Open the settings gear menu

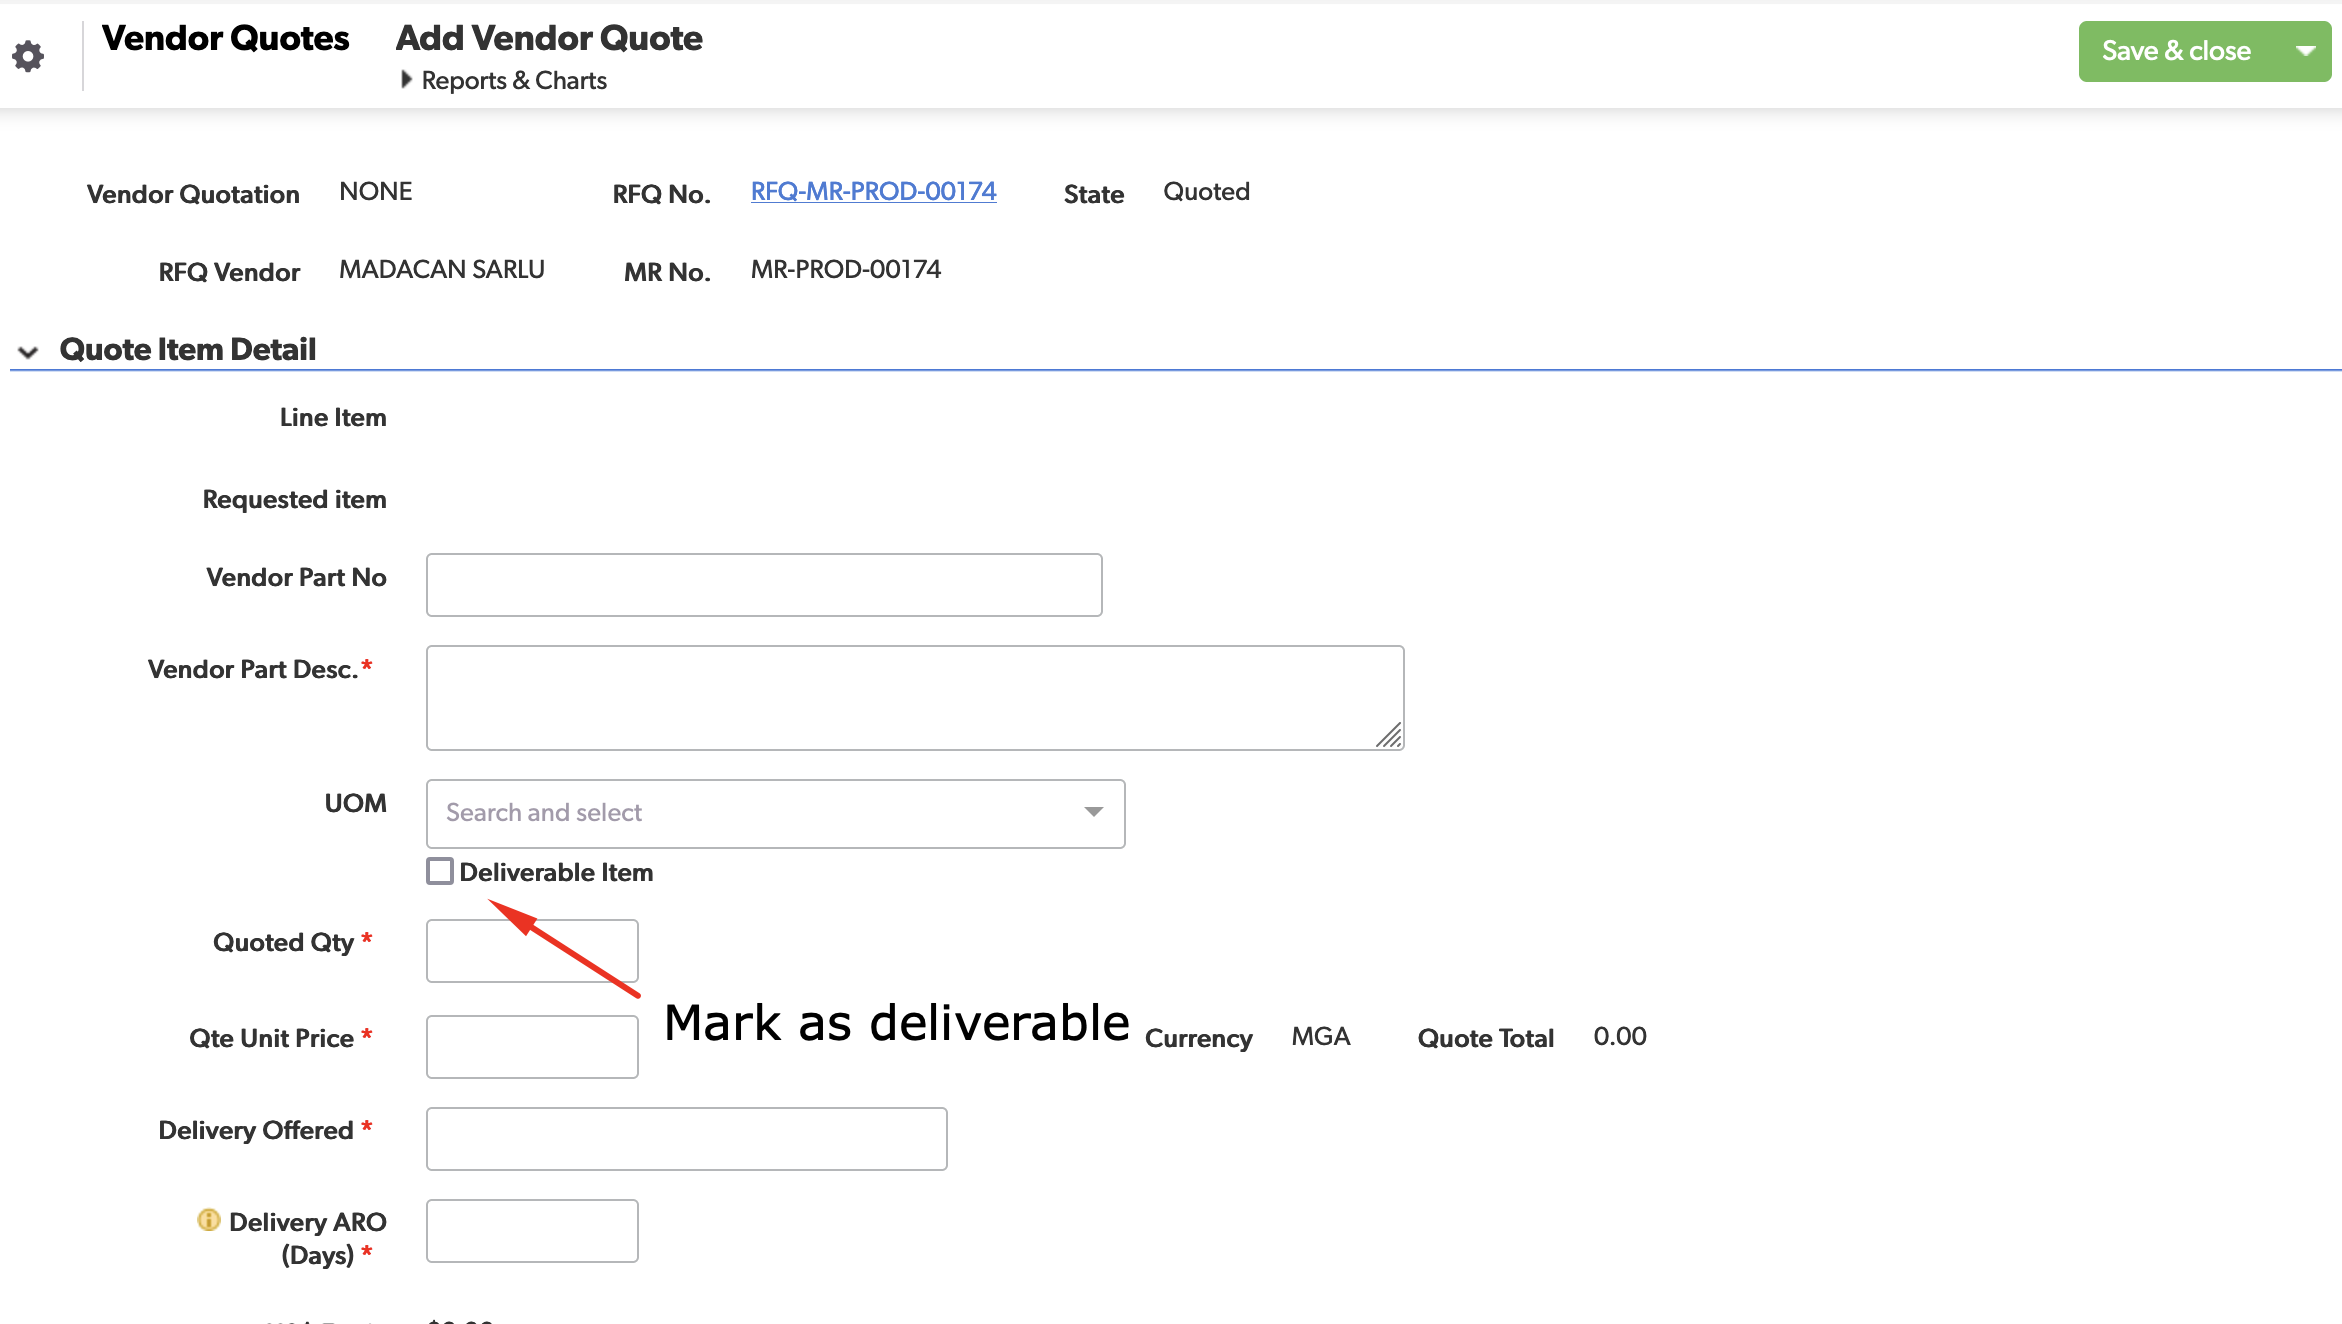click(28, 55)
